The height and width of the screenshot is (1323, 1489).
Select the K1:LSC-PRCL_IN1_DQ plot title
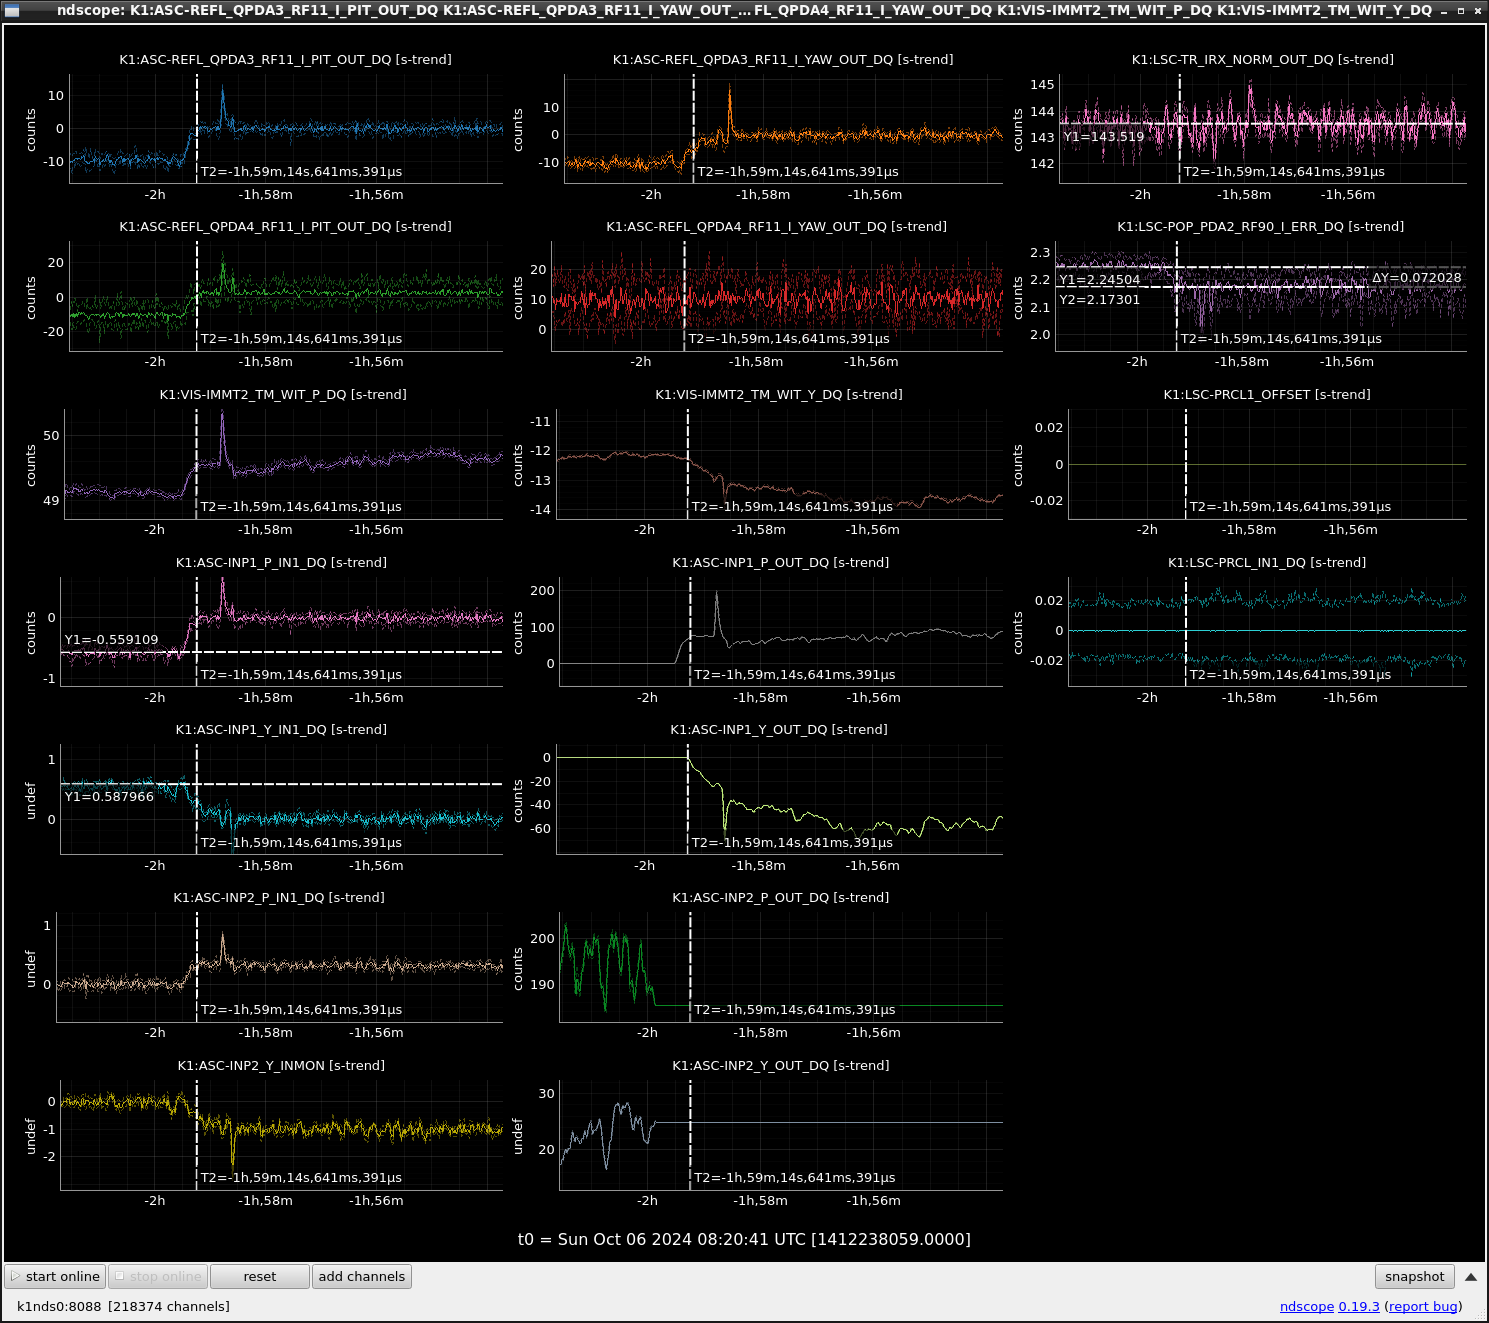tap(1266, 563)
